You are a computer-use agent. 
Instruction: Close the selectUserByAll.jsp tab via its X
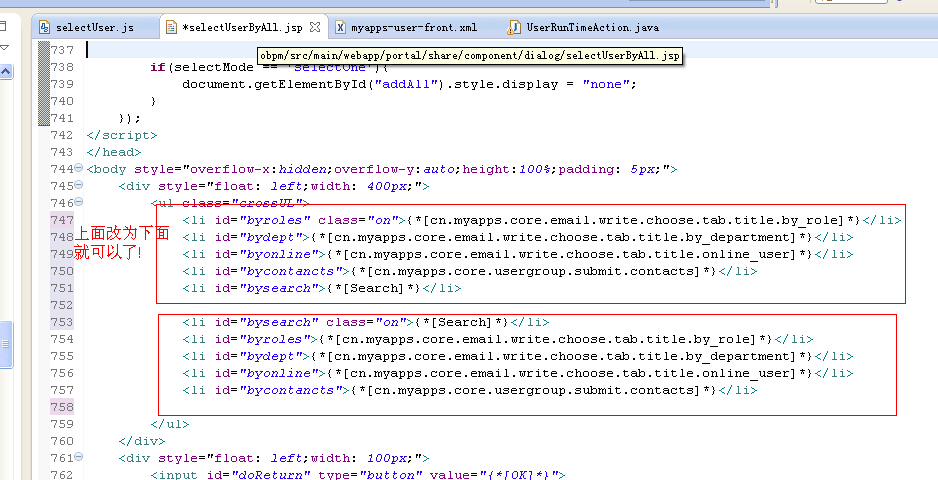pos(315,27)
